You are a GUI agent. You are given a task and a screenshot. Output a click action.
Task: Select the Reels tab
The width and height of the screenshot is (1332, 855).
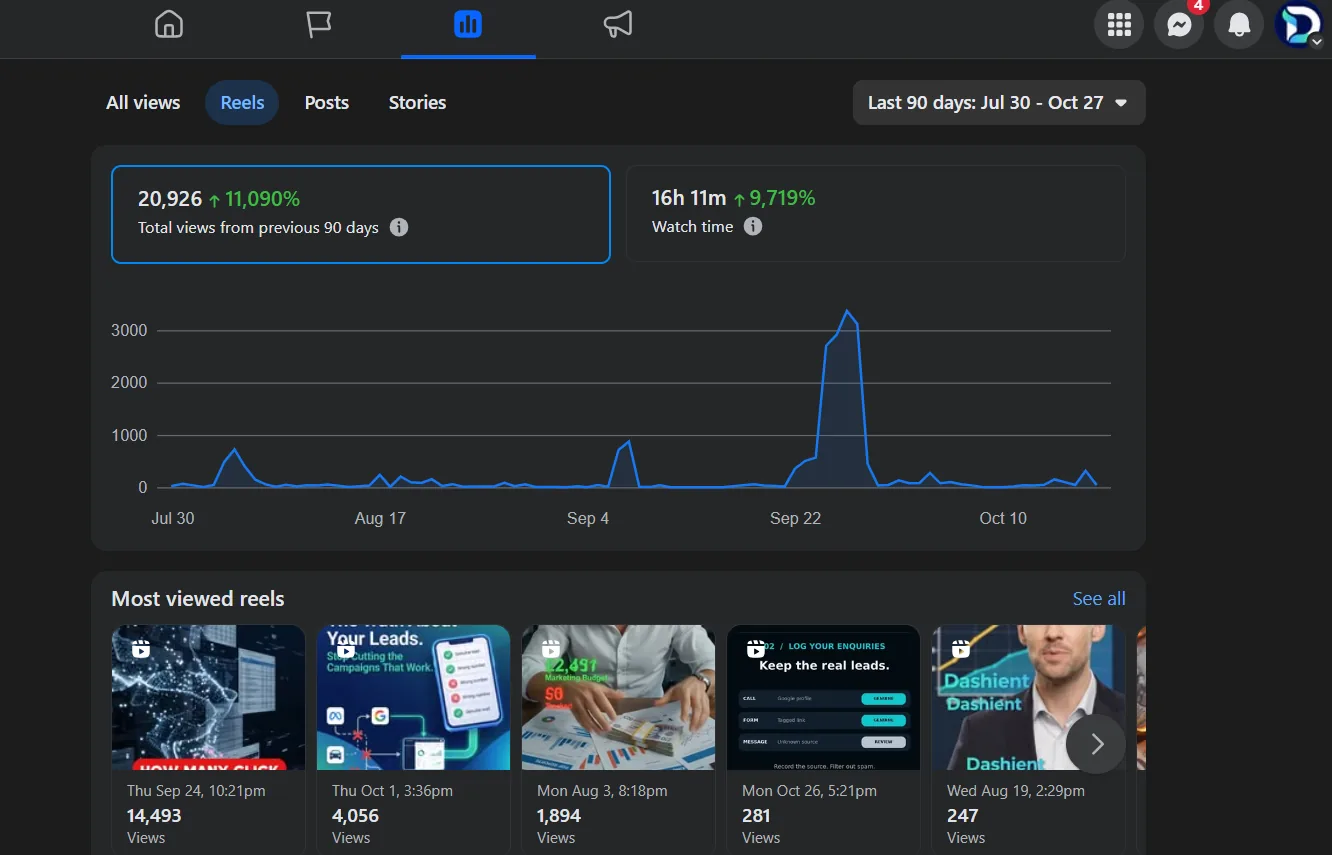click(242, 102)
